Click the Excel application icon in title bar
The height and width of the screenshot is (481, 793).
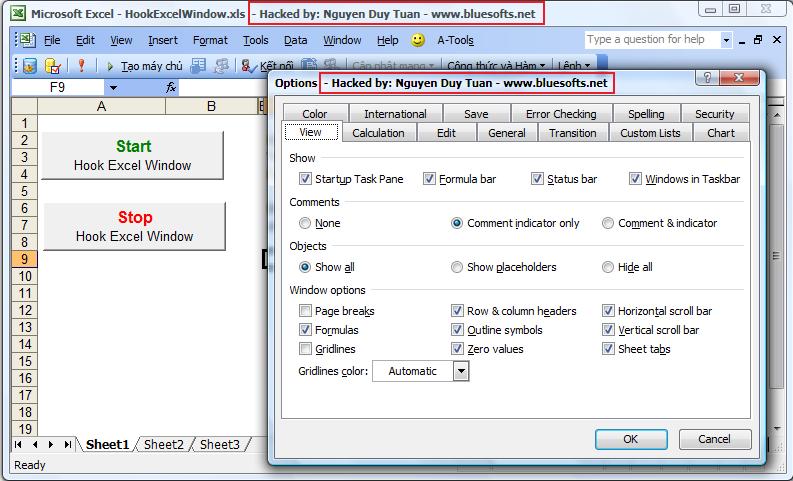coord(18,13)
